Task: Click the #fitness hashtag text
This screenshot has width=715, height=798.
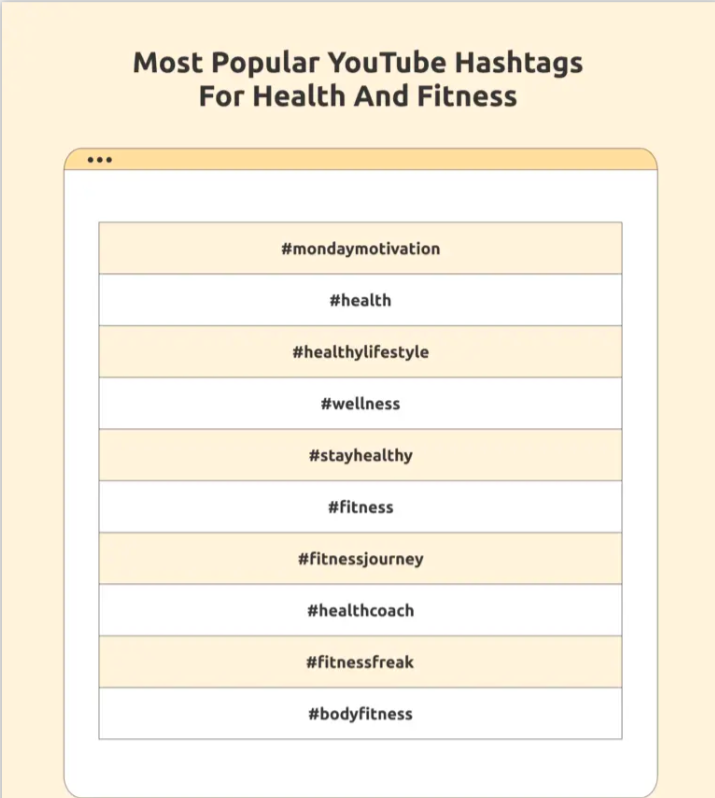Action: point(360,507)
